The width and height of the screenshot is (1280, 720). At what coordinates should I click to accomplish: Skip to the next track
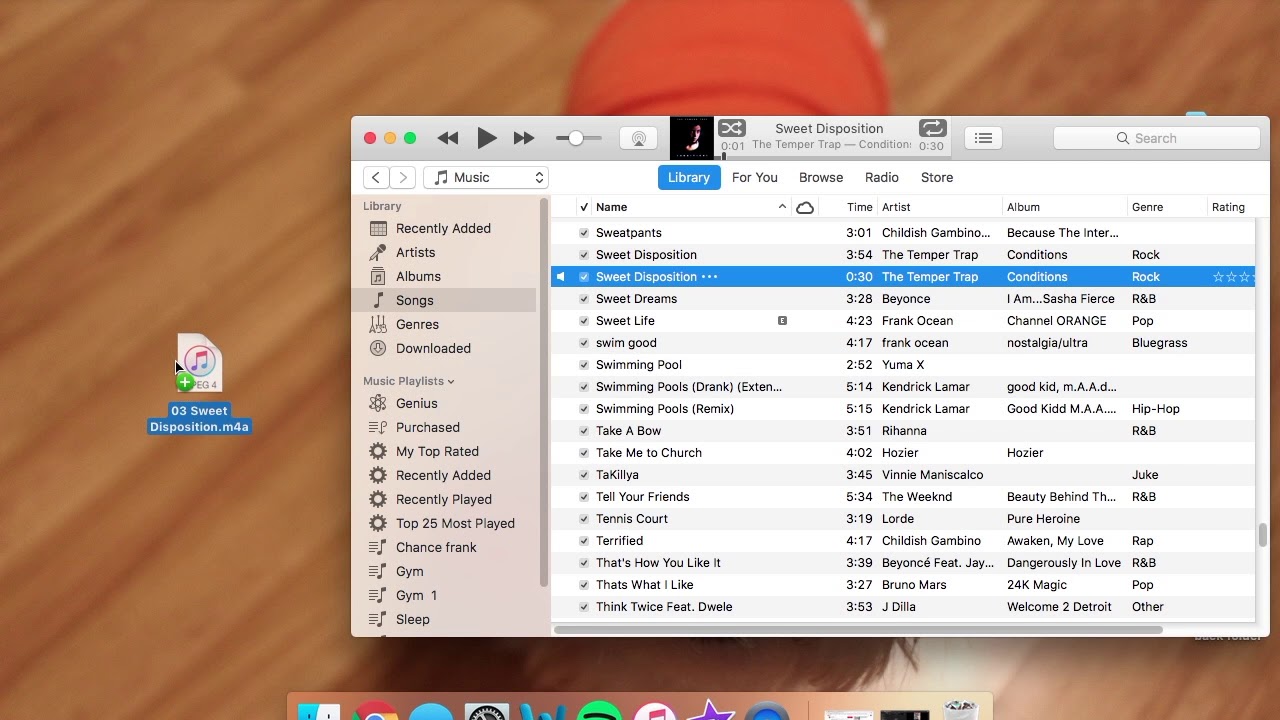tap(524, 139)
